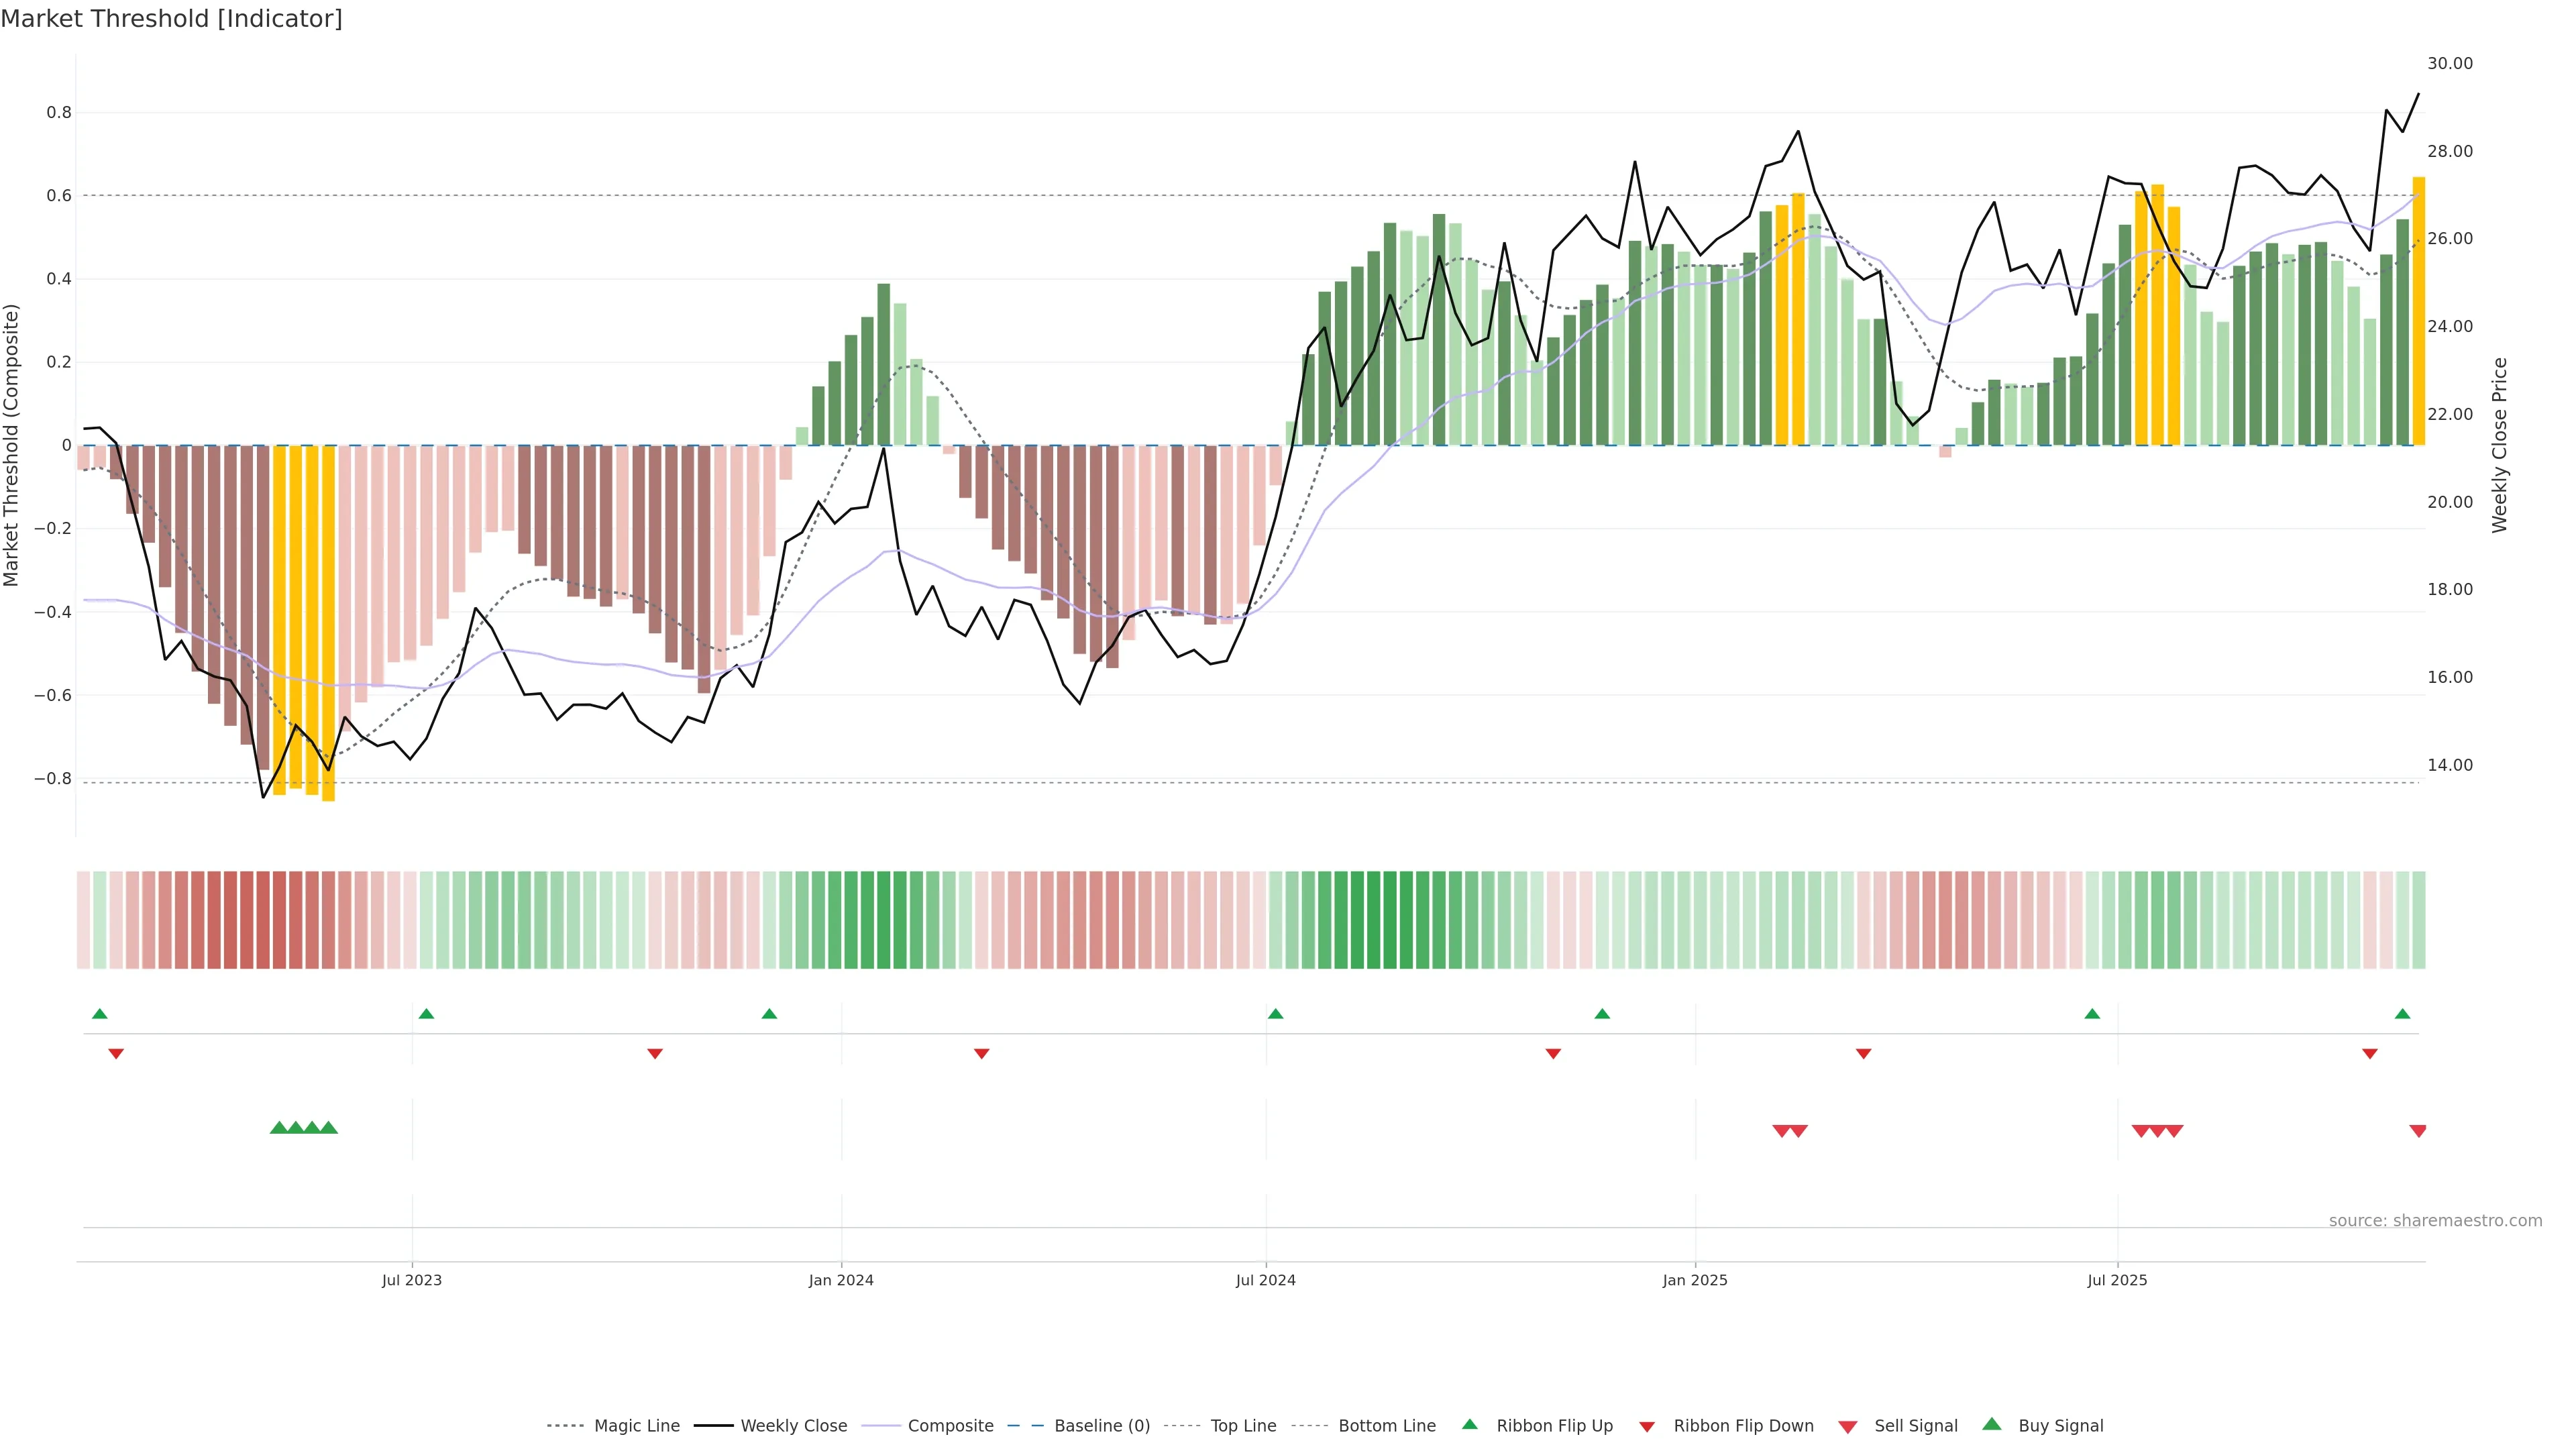Click the Jul 2025 x-axis label
The image size is (2576, 1449).
coord(2116,1280)
